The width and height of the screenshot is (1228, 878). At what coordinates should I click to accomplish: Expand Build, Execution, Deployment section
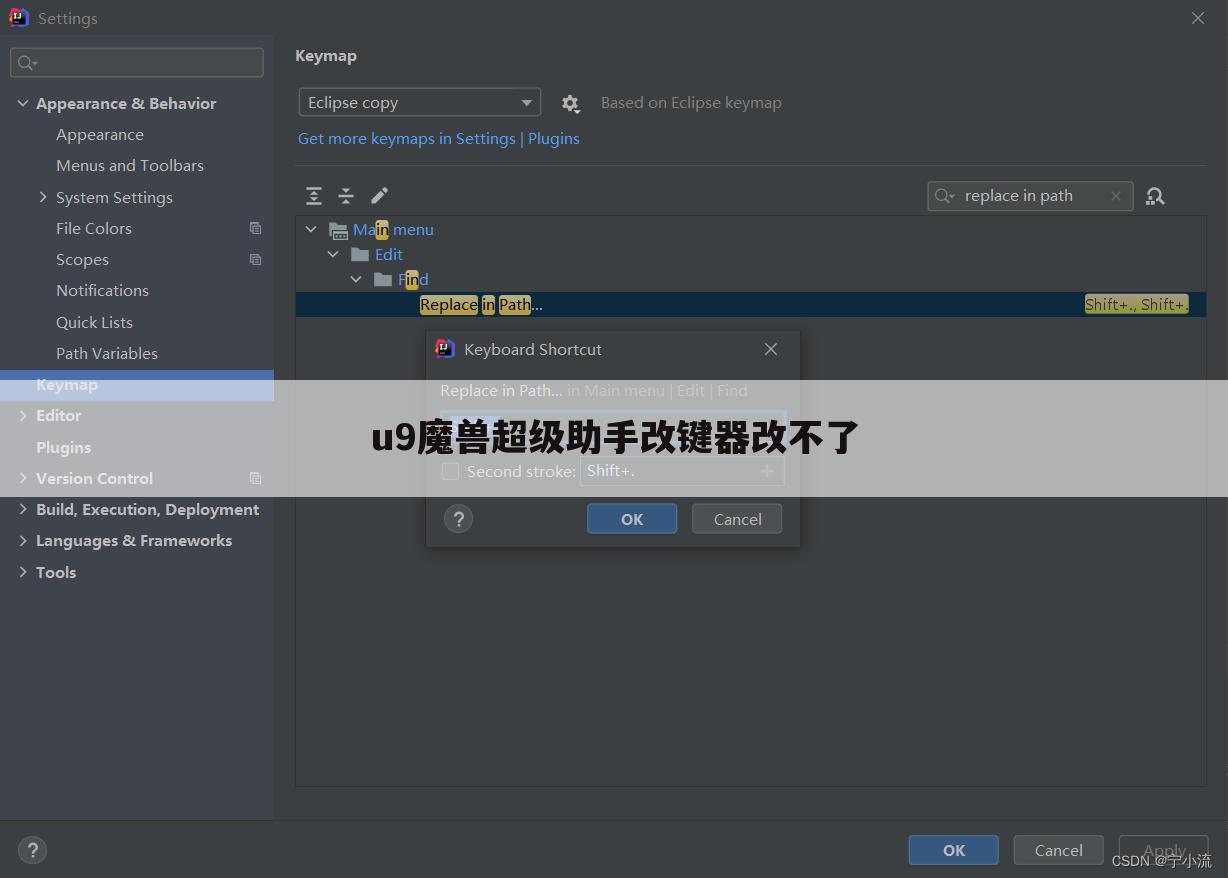click(x=22, y=509)
